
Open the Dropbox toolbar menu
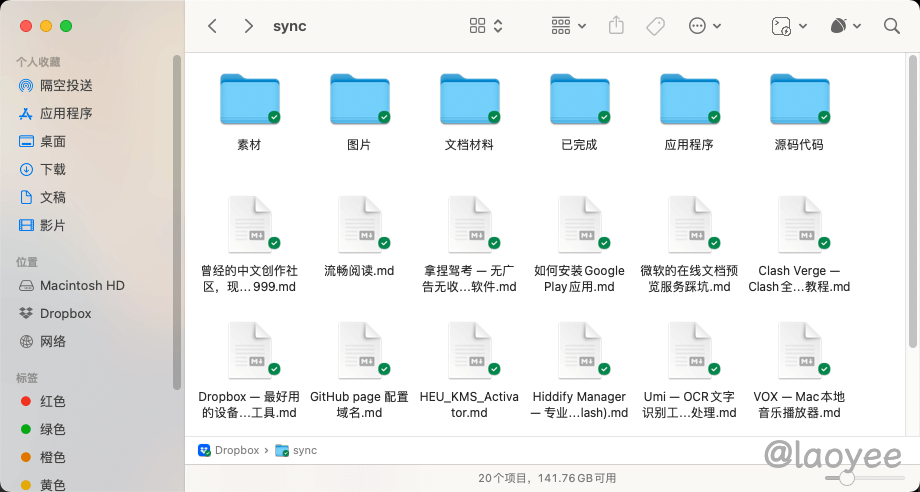(x=845, y=26)
